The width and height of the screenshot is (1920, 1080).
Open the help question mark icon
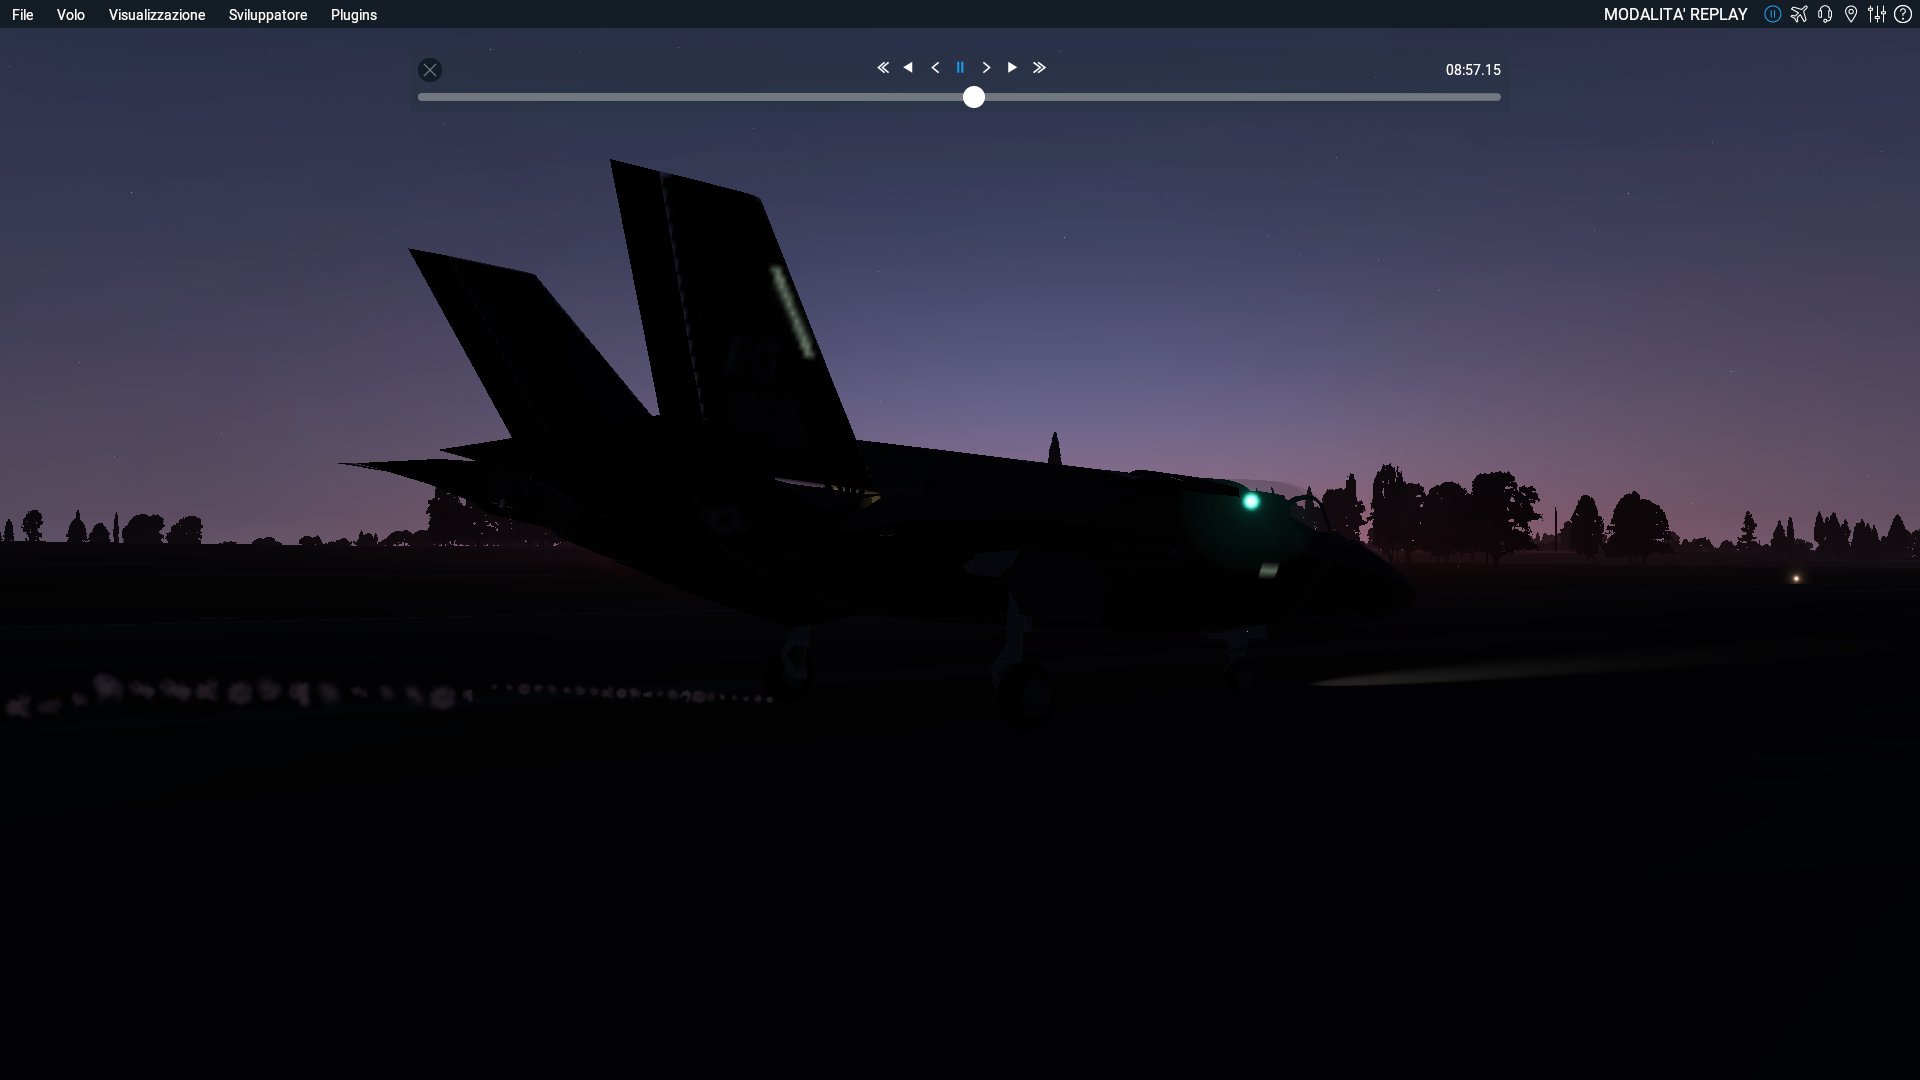pos(1903,14)
